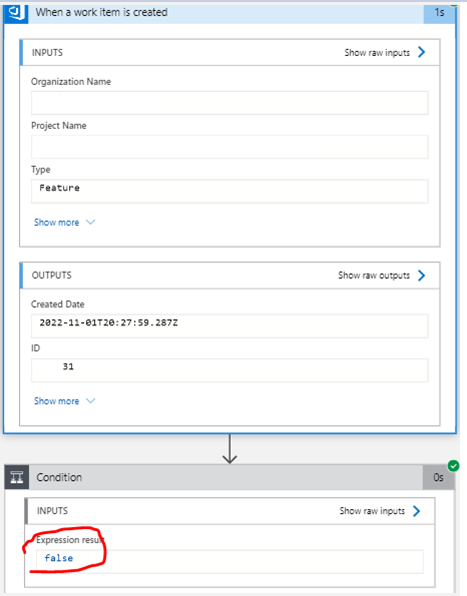
Task: Click the 0s duration badge on Condition
Action: click(x=438, y=477)
